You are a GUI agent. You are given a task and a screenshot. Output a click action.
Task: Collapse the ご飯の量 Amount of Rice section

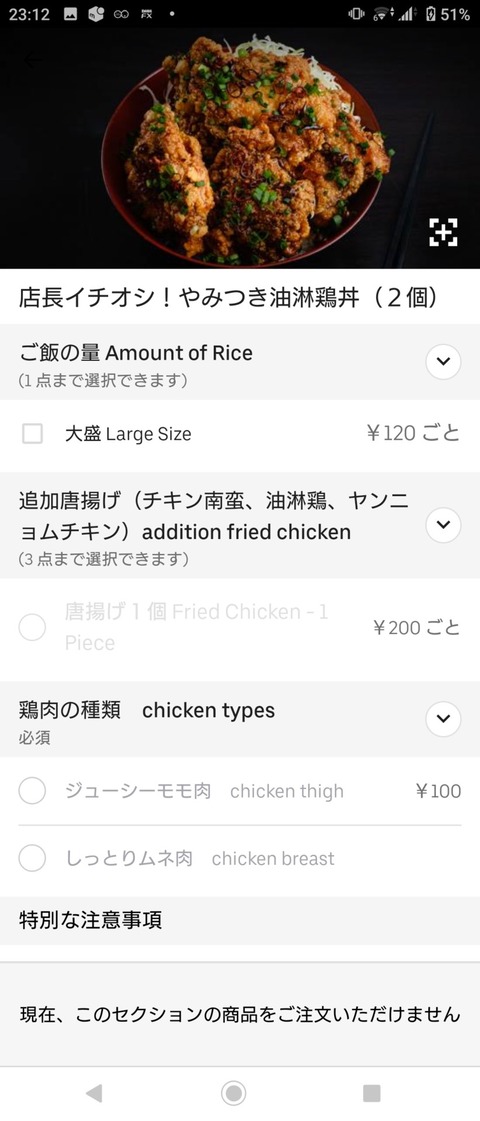point(444,361)
